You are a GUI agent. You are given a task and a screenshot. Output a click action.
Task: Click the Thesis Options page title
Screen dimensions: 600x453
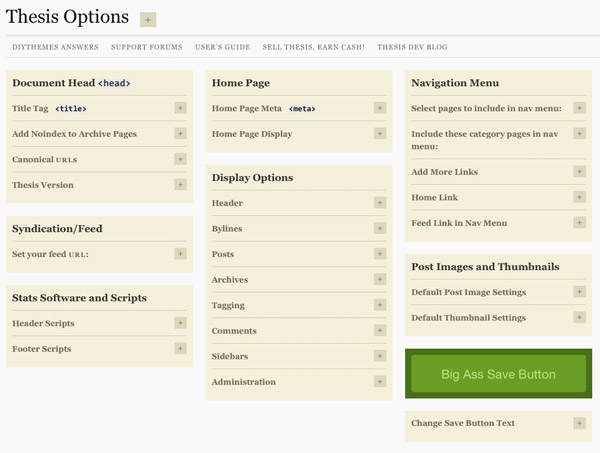point(67,17)
